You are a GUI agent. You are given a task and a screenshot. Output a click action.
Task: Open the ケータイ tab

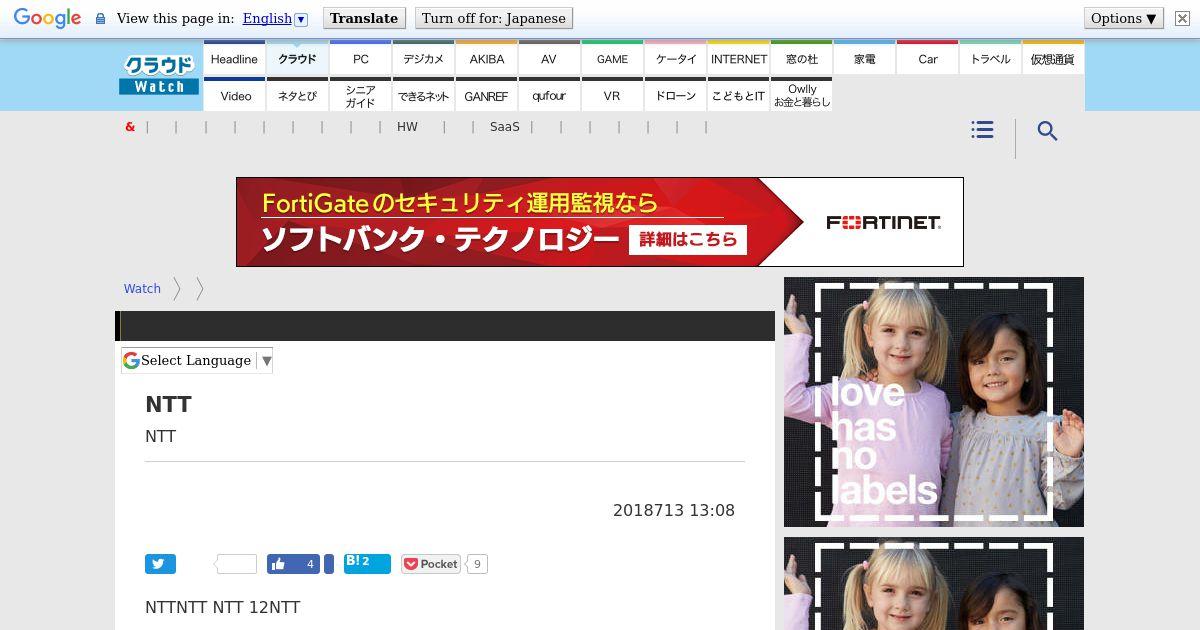click(x=676, y=59)
